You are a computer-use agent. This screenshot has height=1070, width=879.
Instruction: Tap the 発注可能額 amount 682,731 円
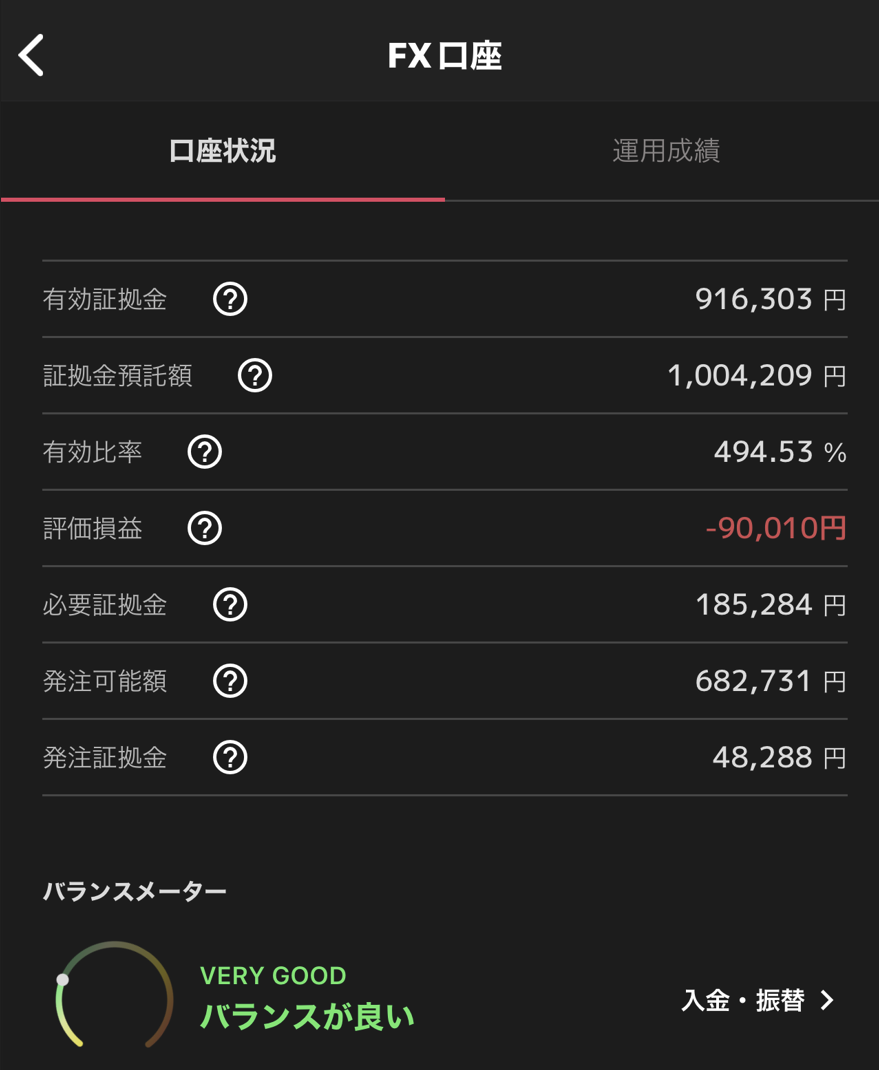pos(770,681)
